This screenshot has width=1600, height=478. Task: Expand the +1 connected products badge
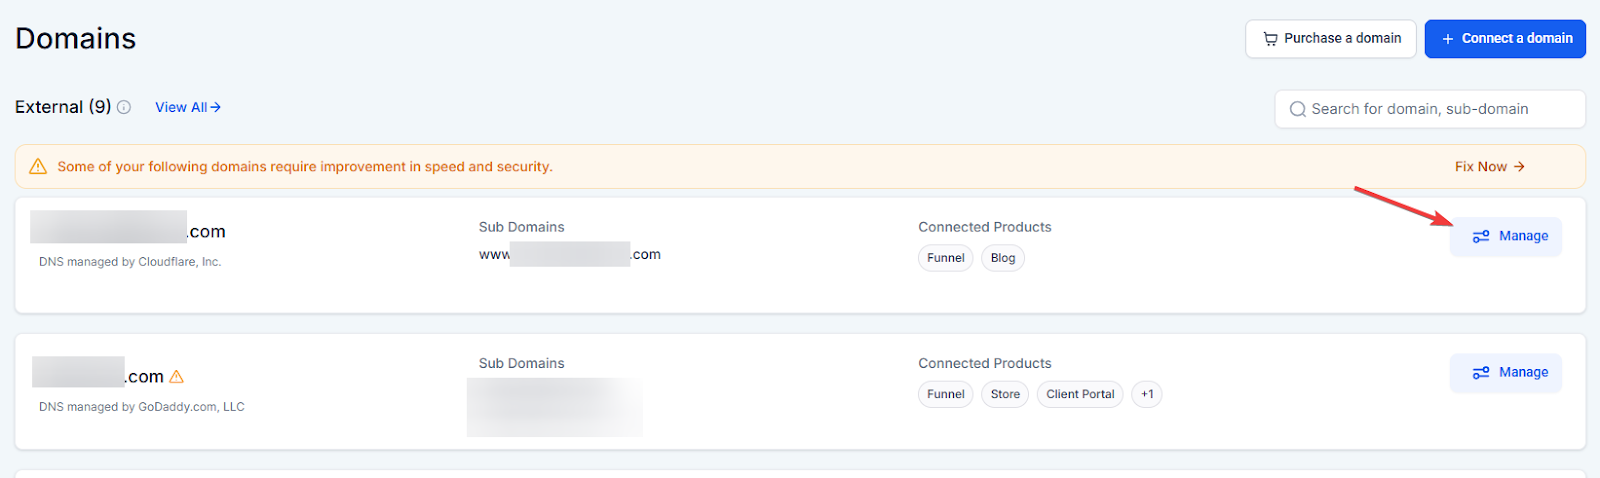click(x=1147, y=394)
